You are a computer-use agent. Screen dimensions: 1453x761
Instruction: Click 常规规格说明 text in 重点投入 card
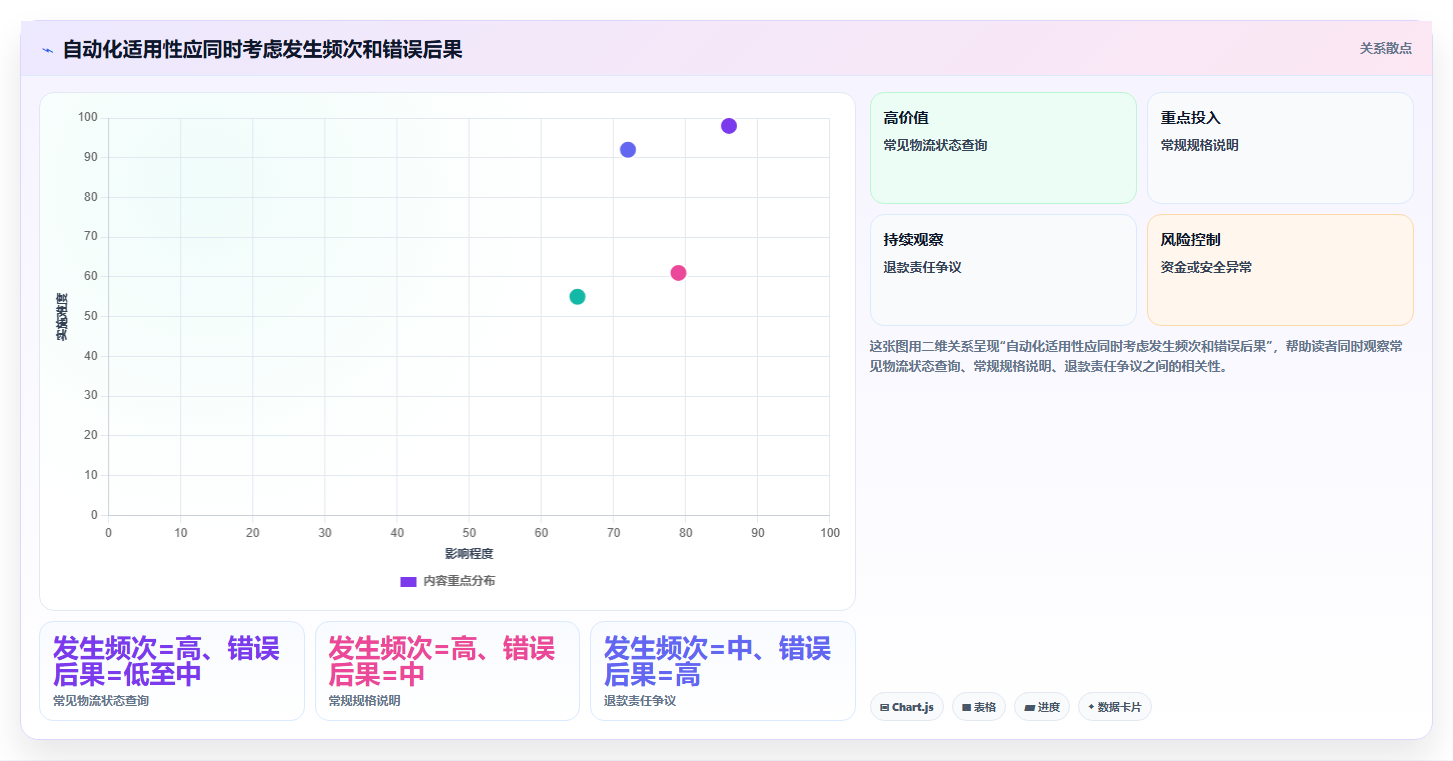pos(1199,146)
